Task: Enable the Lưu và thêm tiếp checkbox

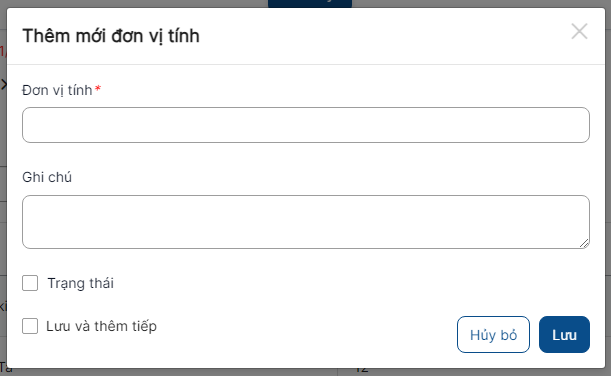Action: pyautogui.click(x=30, y=326)
